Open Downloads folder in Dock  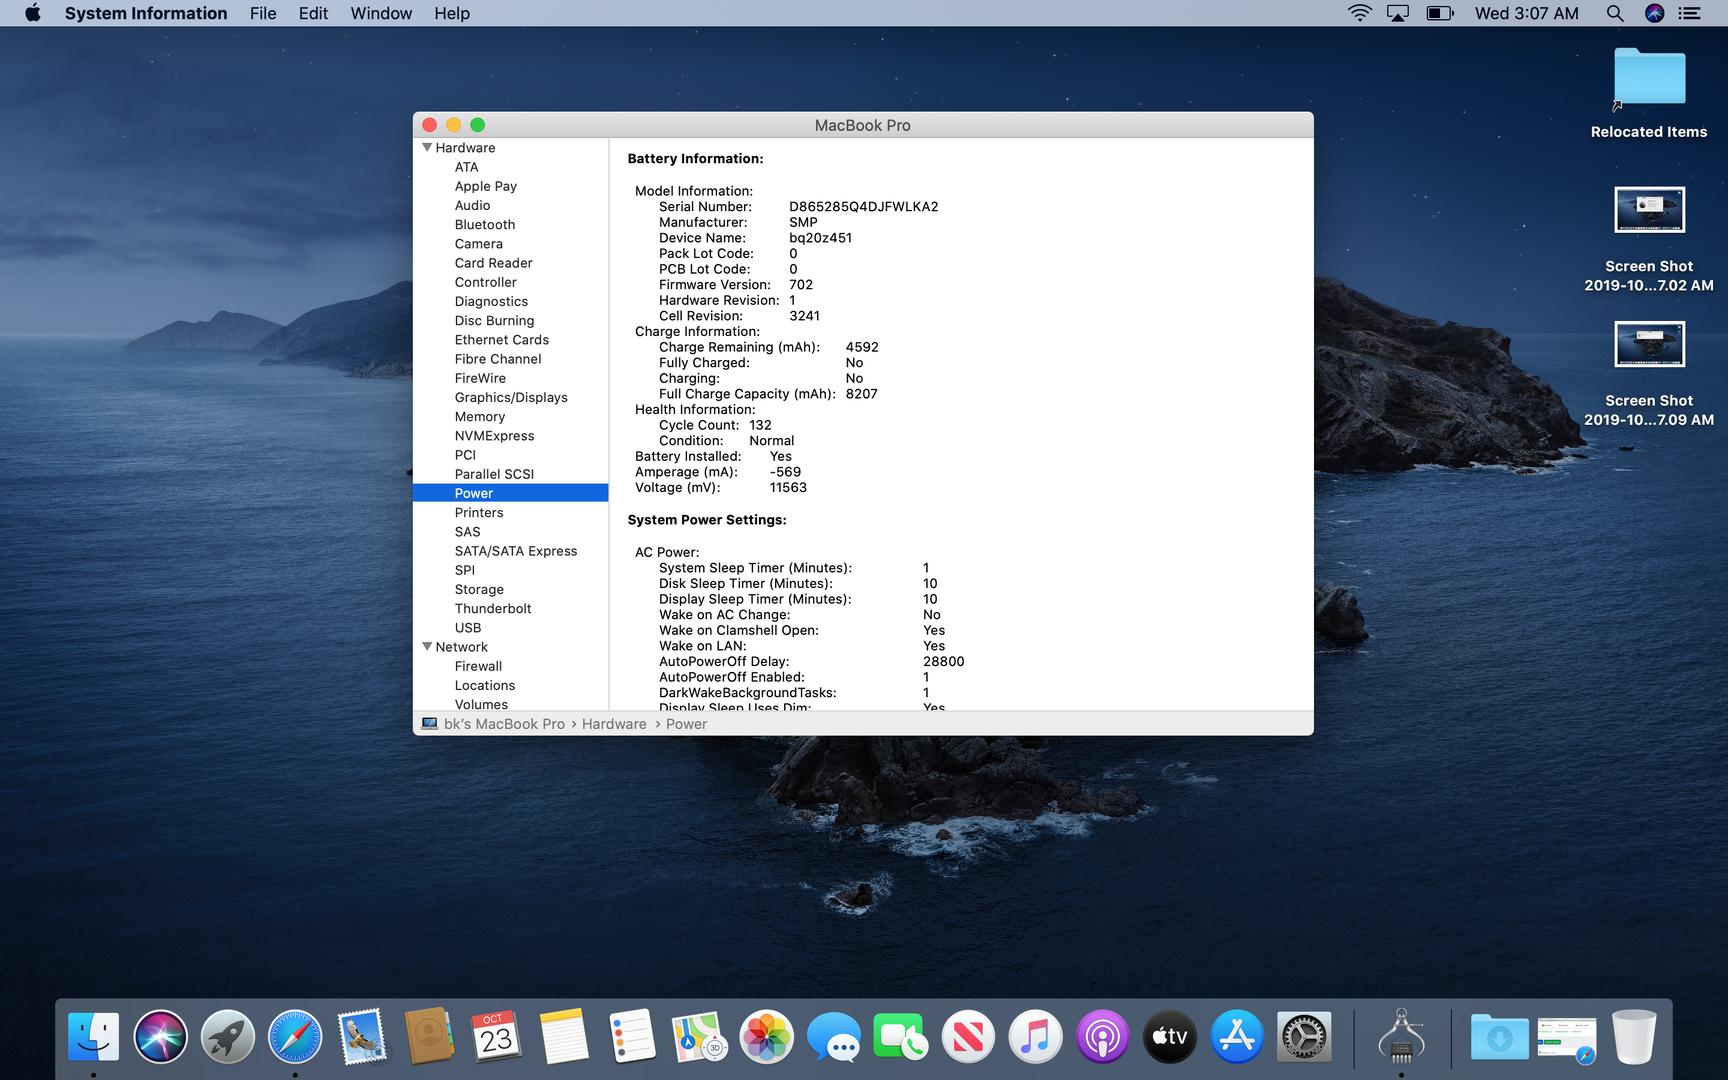coord(1499,1039)
